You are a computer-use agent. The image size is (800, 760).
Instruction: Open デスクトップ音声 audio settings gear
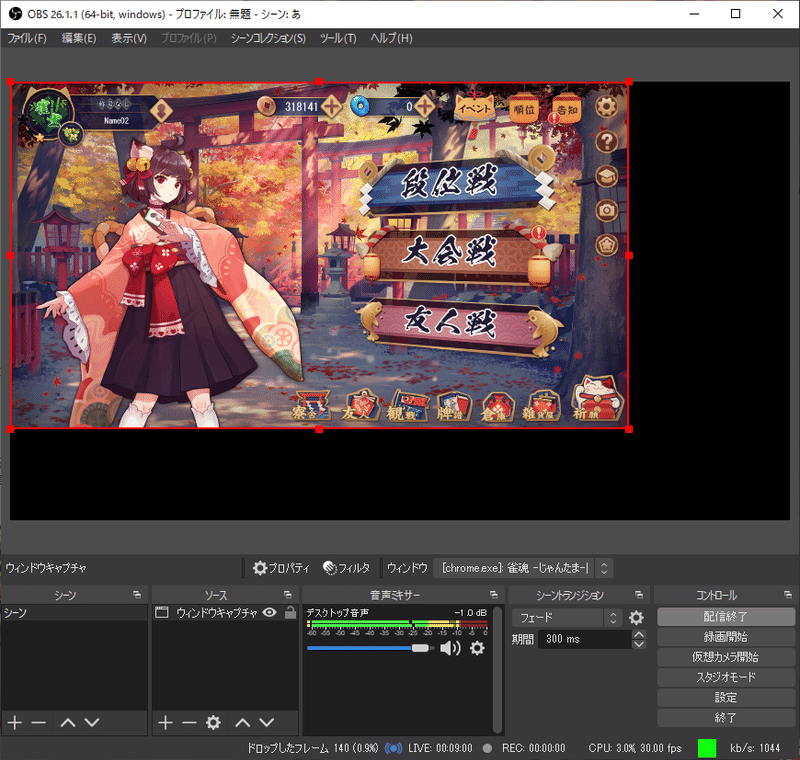tap(477, 648)
